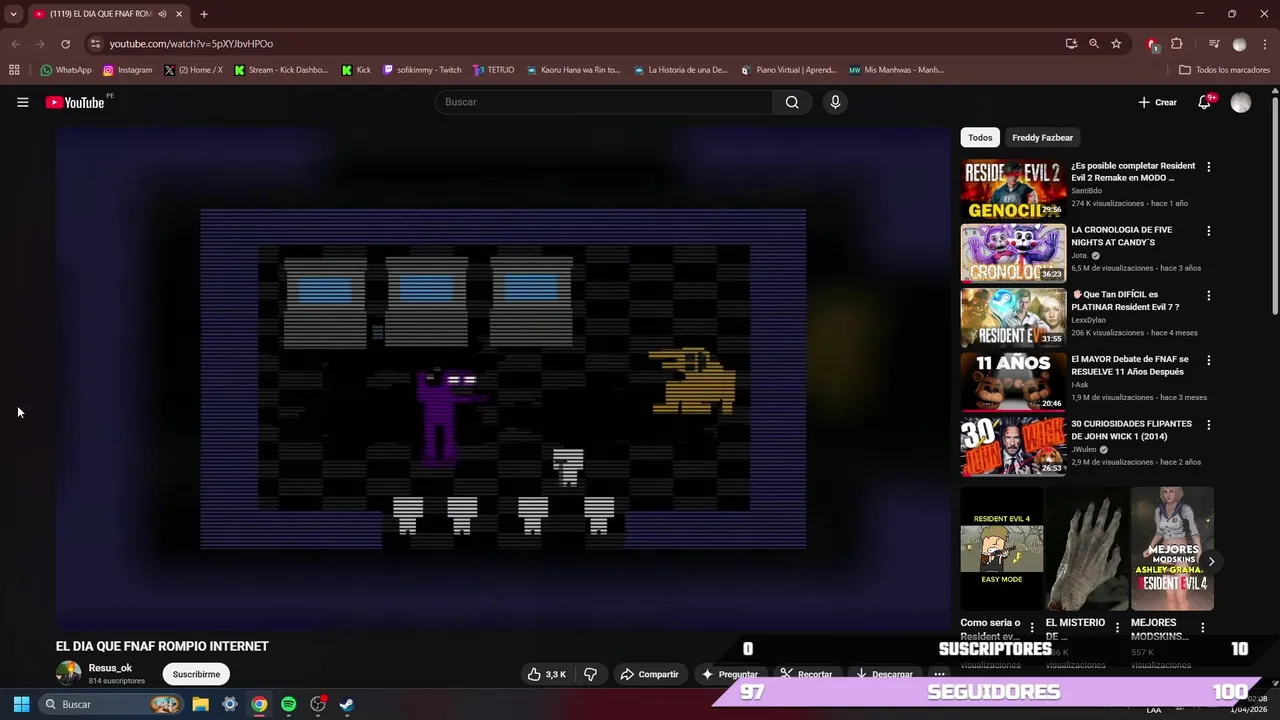Open the 11 Años FNAF debate thumbnail
This screenshot has height=720, width=1280.
click(x=1013, y=382)
